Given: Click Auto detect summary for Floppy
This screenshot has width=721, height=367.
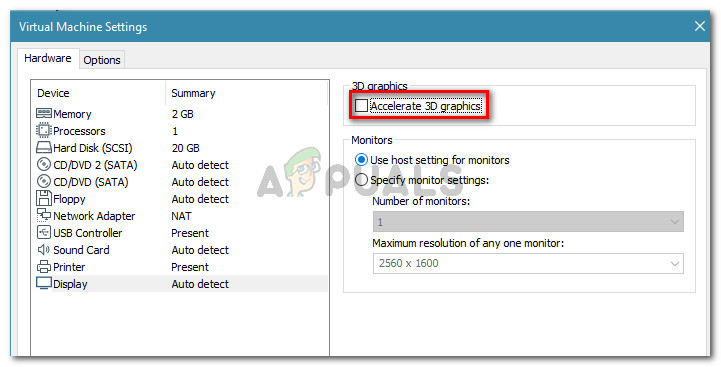Looking at the screenshot, I should [200, 199].
